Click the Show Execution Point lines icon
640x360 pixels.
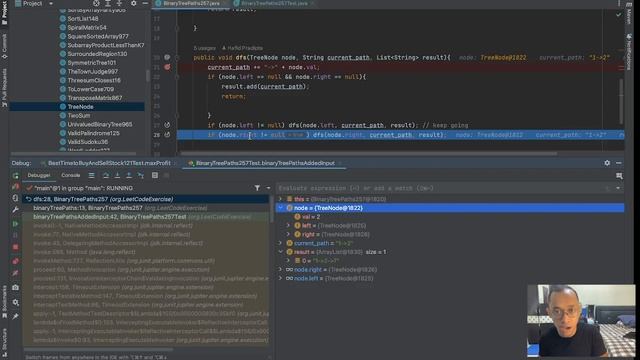tap(91, 176)
